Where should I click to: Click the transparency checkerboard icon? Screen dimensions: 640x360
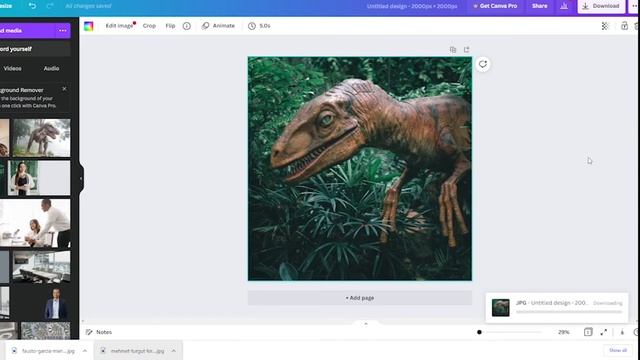tap(605, 26)
